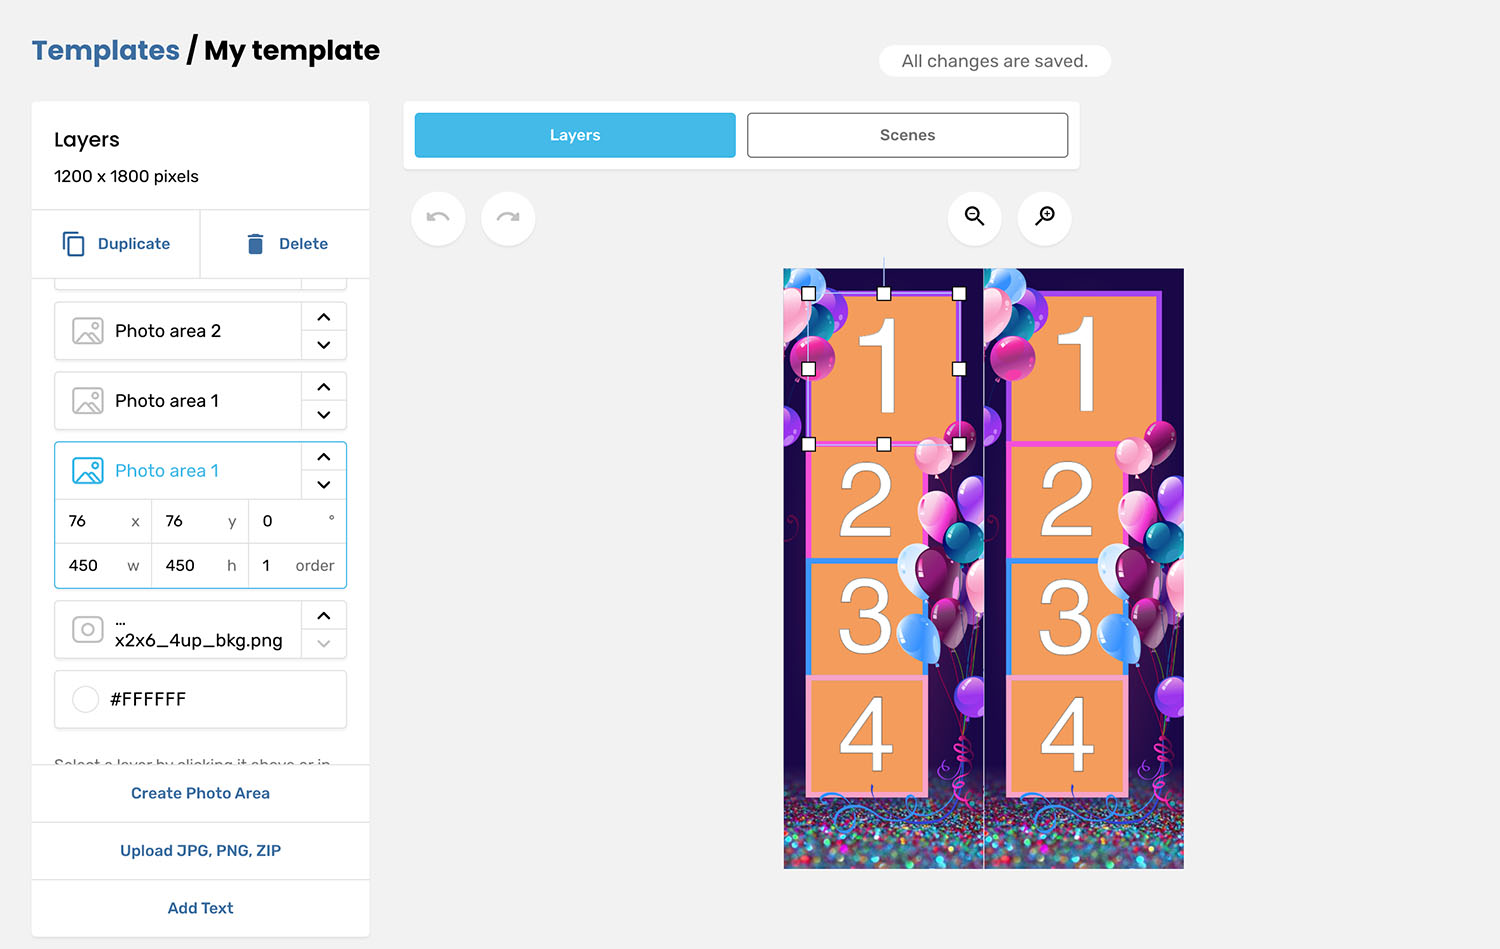Click the undo arrow icon
The image size is (1500, 949).
click(438, 218)
